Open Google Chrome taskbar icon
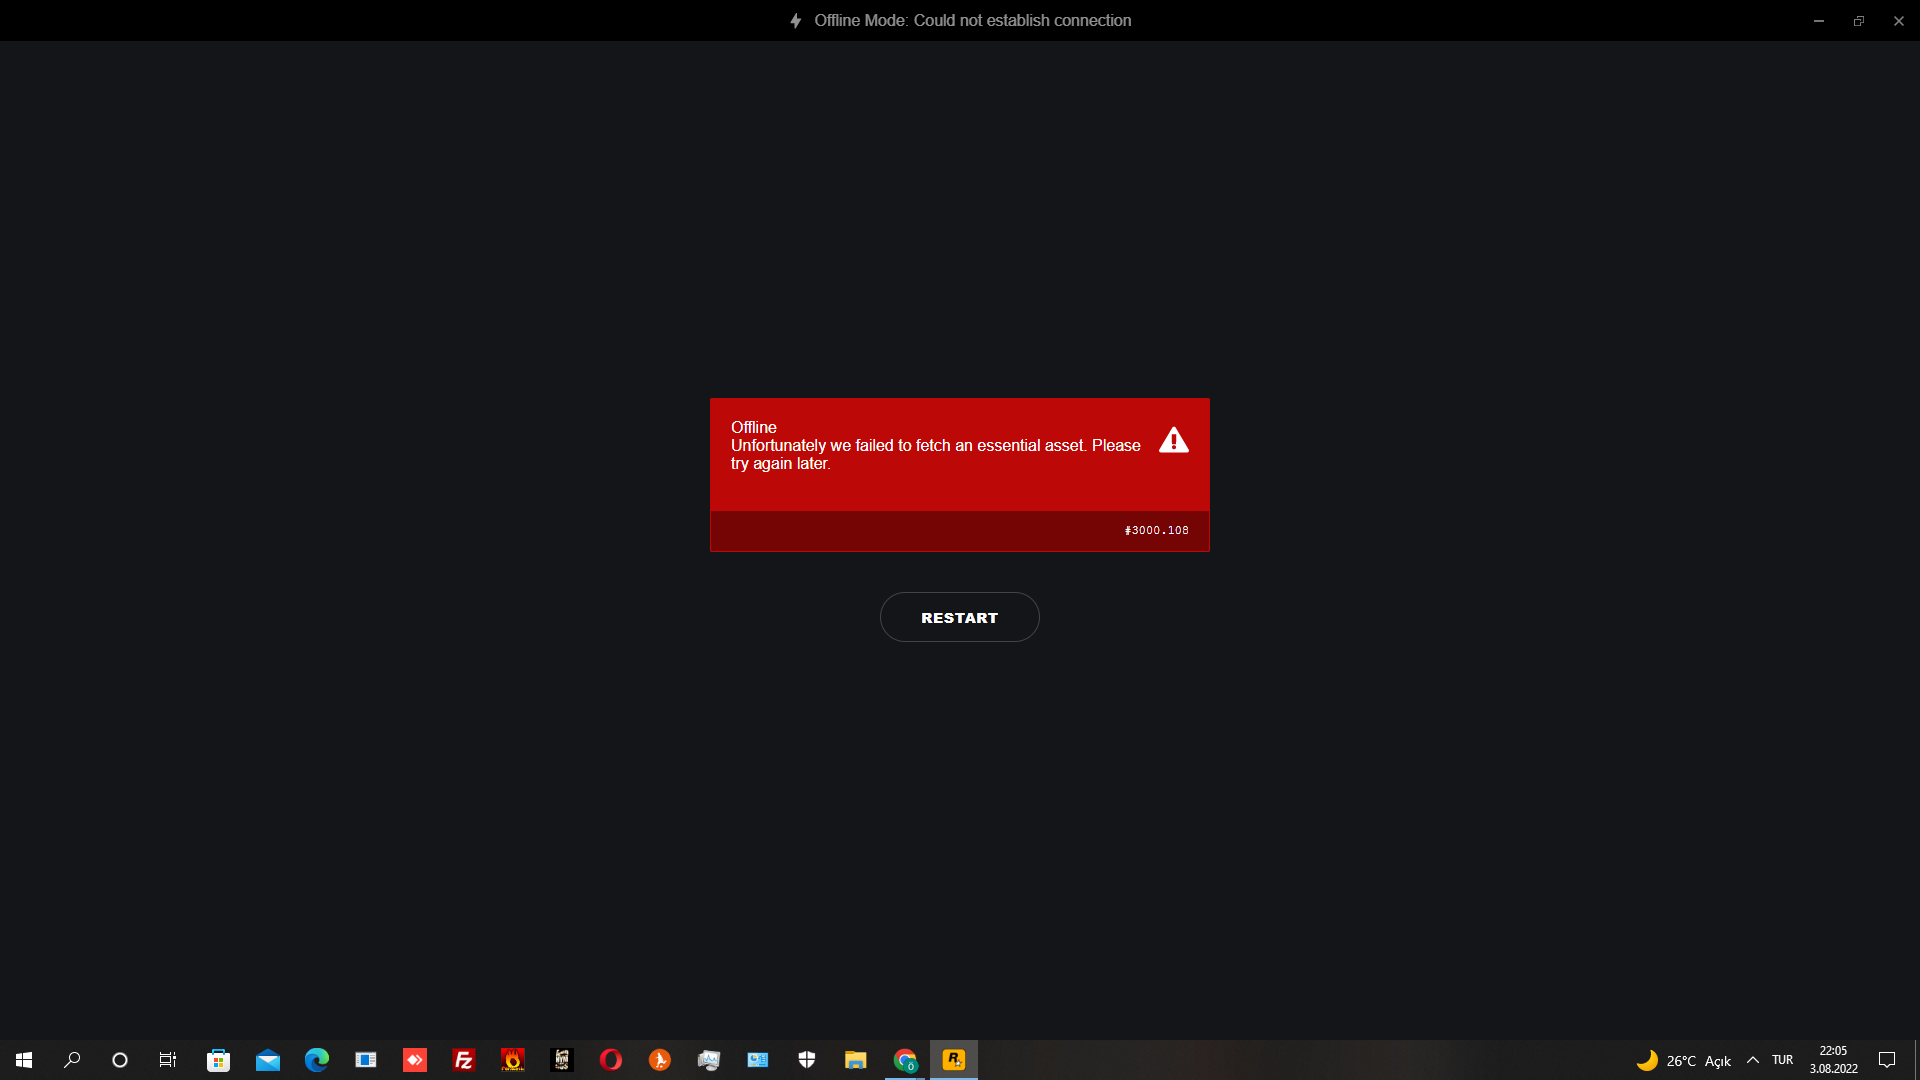 coord(905,1060)
